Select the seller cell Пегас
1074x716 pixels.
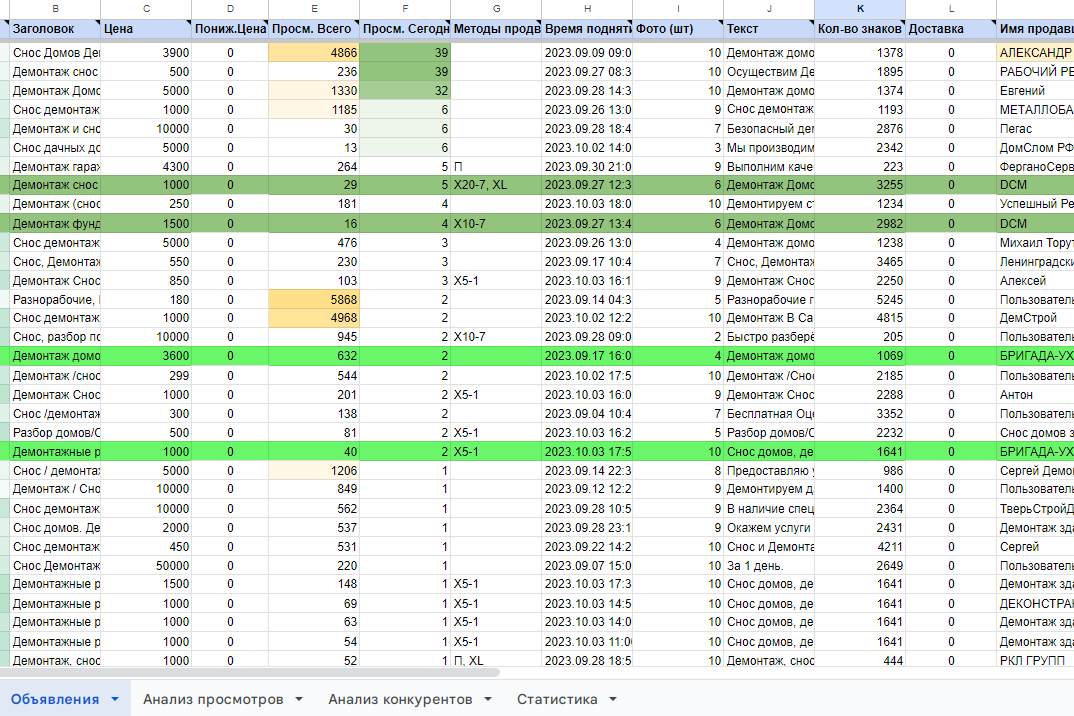[x=1035, y=129]
